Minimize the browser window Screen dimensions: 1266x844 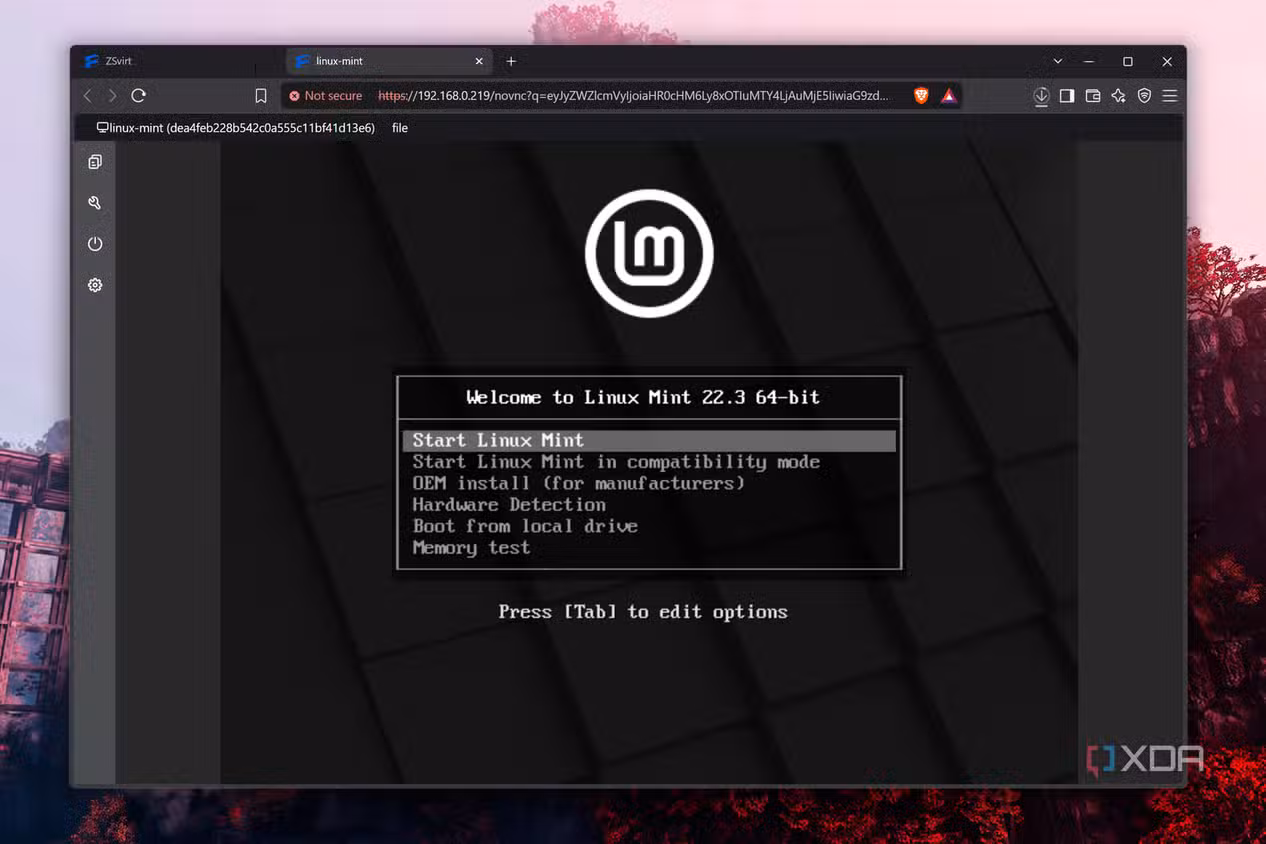tap(1089, 61)
